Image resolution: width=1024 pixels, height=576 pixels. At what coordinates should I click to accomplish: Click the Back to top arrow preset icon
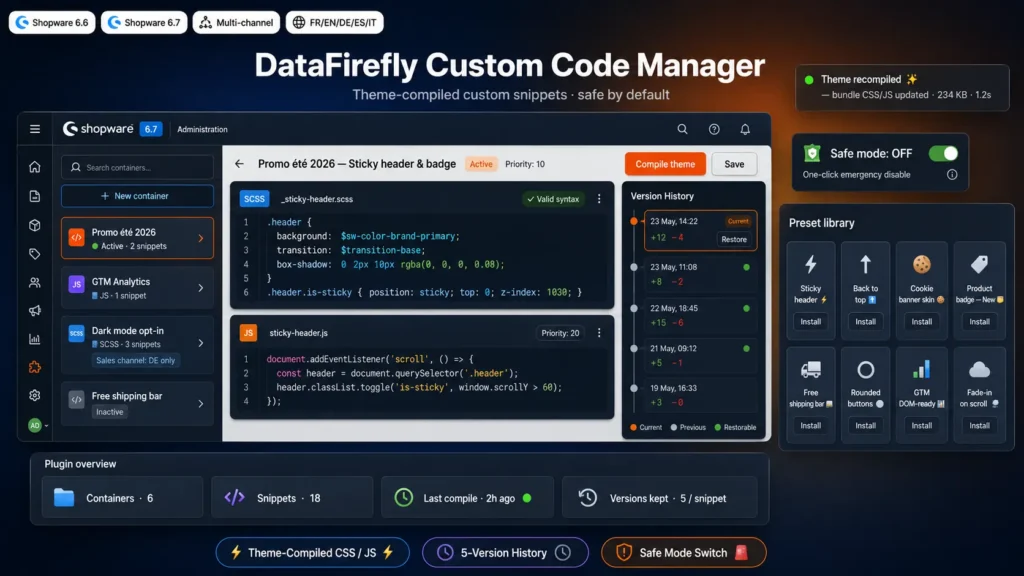click(865, 264)
